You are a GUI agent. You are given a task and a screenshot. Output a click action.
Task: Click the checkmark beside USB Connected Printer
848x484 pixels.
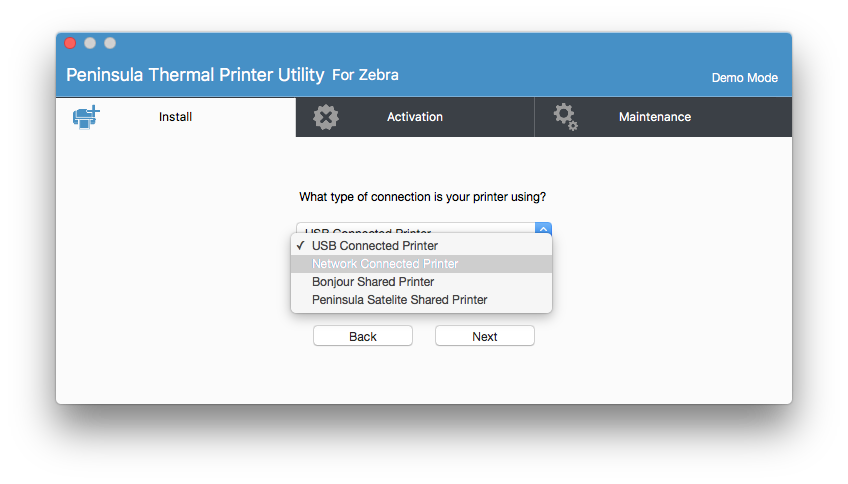(300, 246)
